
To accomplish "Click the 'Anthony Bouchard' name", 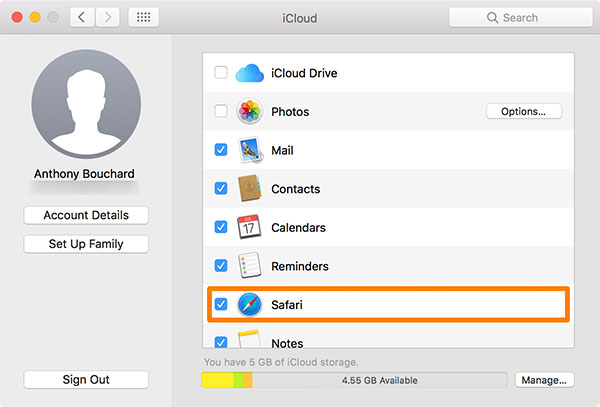I will [84, 174].
